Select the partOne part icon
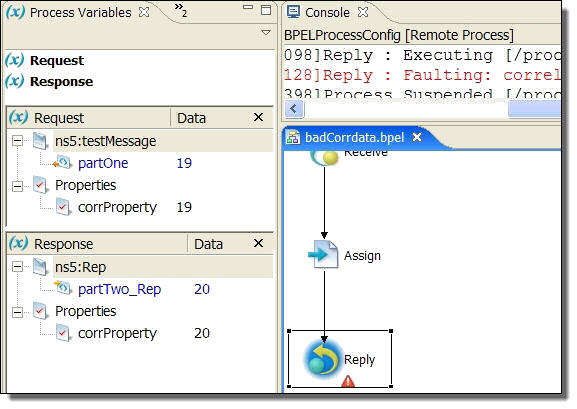 (x=62, y=162)
